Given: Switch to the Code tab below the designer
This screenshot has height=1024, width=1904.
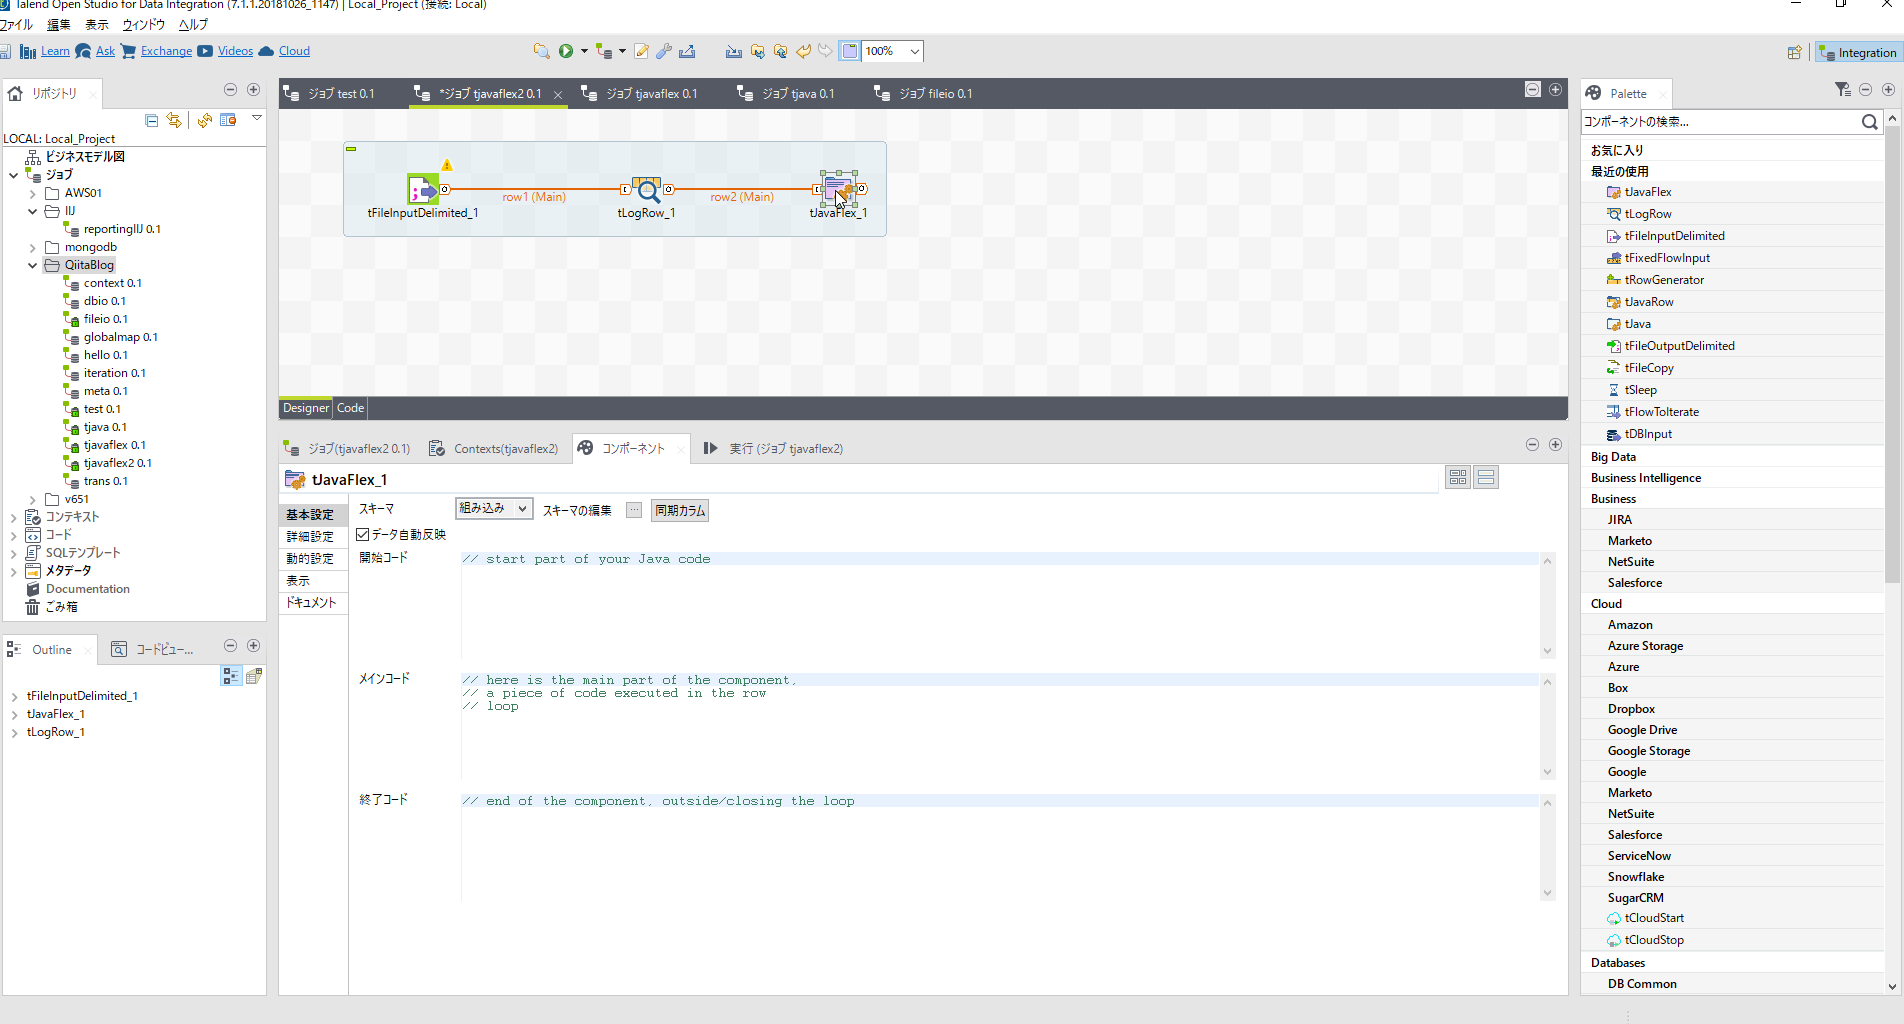Looking at the screenshot, I should 349,407.
